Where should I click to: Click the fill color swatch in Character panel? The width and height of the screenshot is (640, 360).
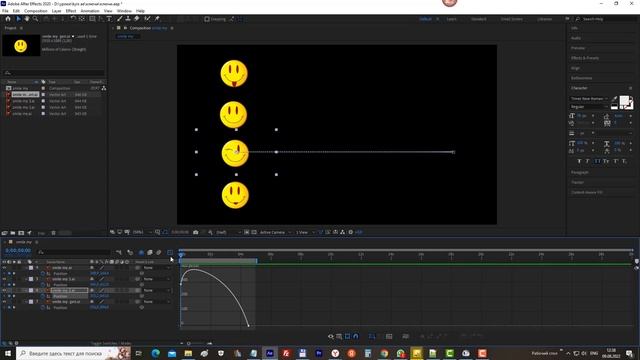(624, 101)
